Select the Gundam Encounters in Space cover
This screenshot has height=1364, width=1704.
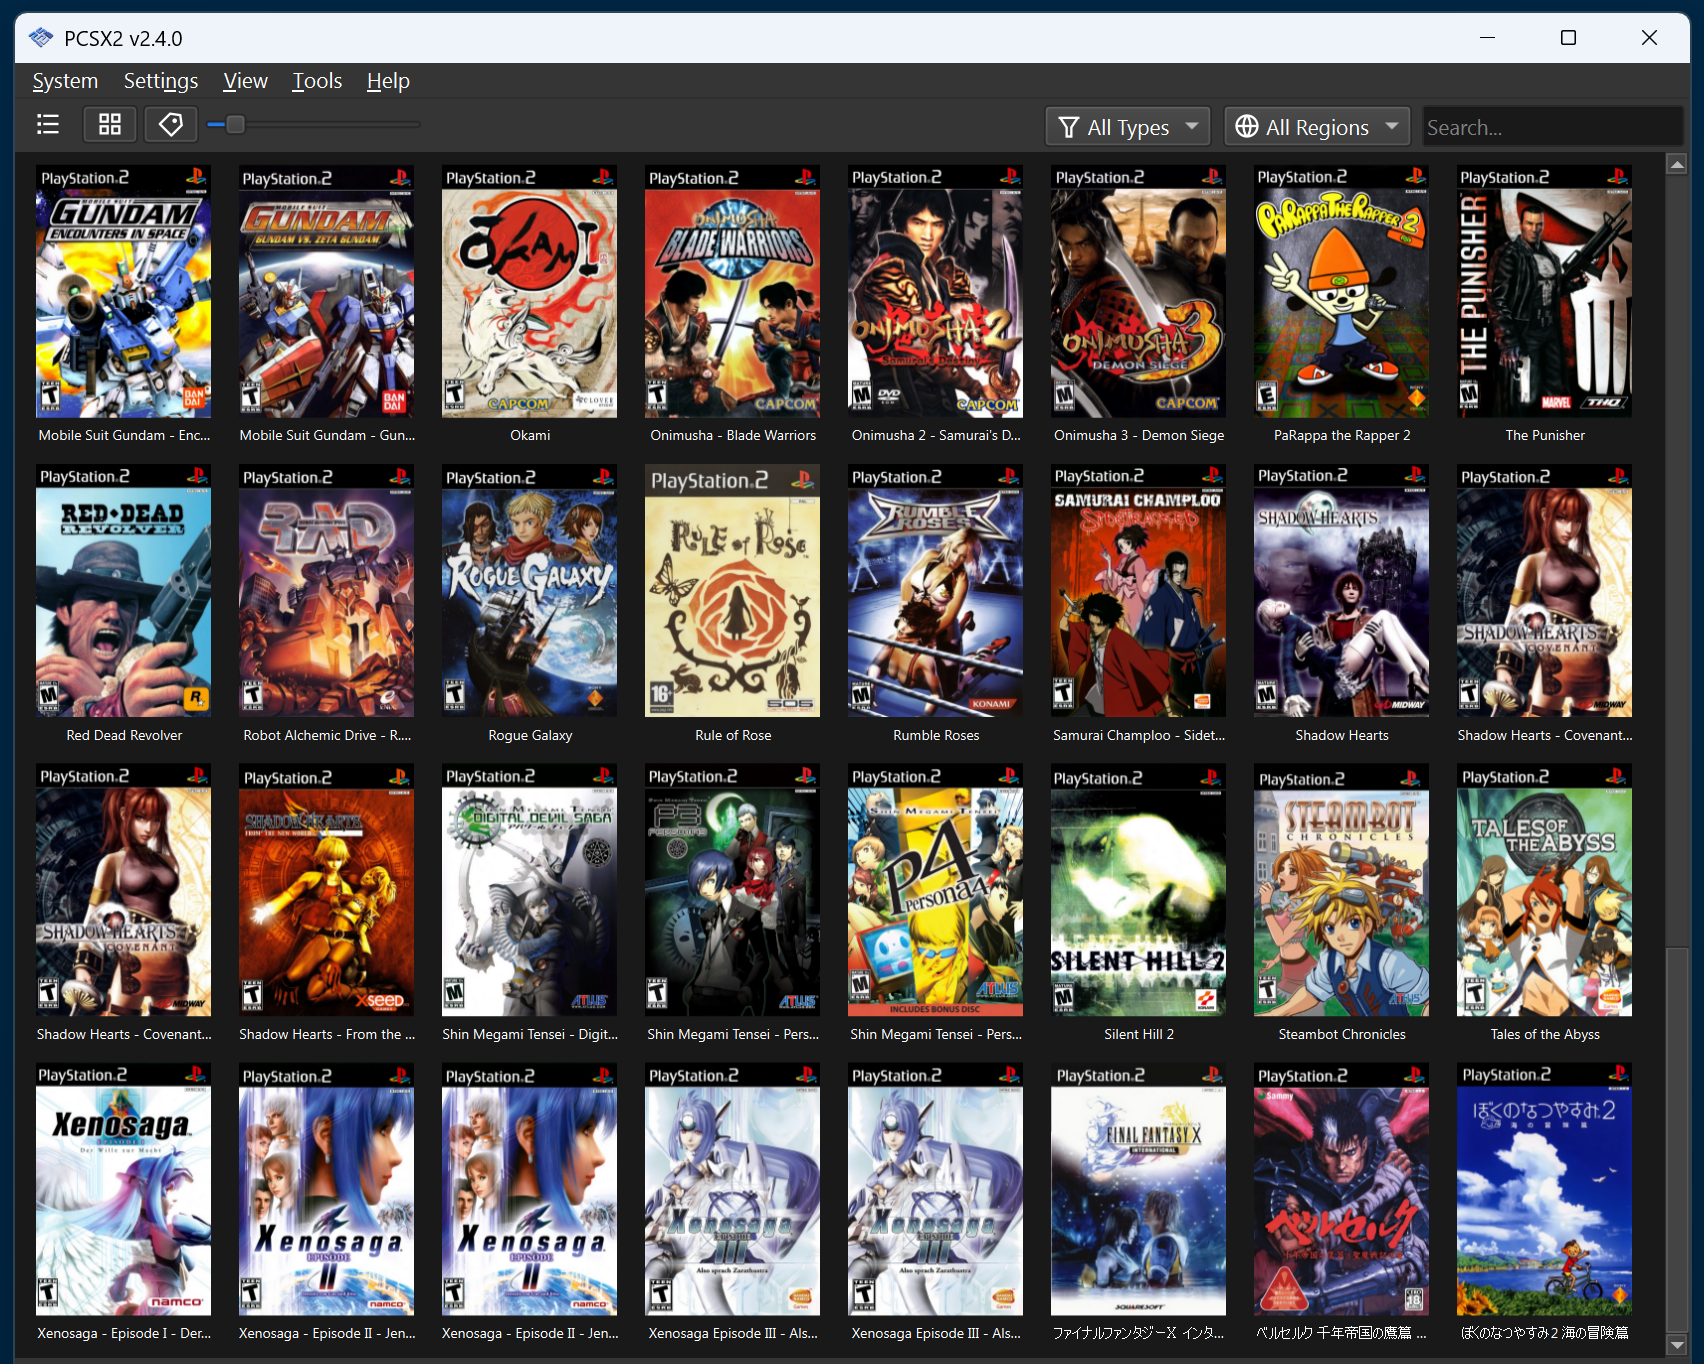point(124,291)
